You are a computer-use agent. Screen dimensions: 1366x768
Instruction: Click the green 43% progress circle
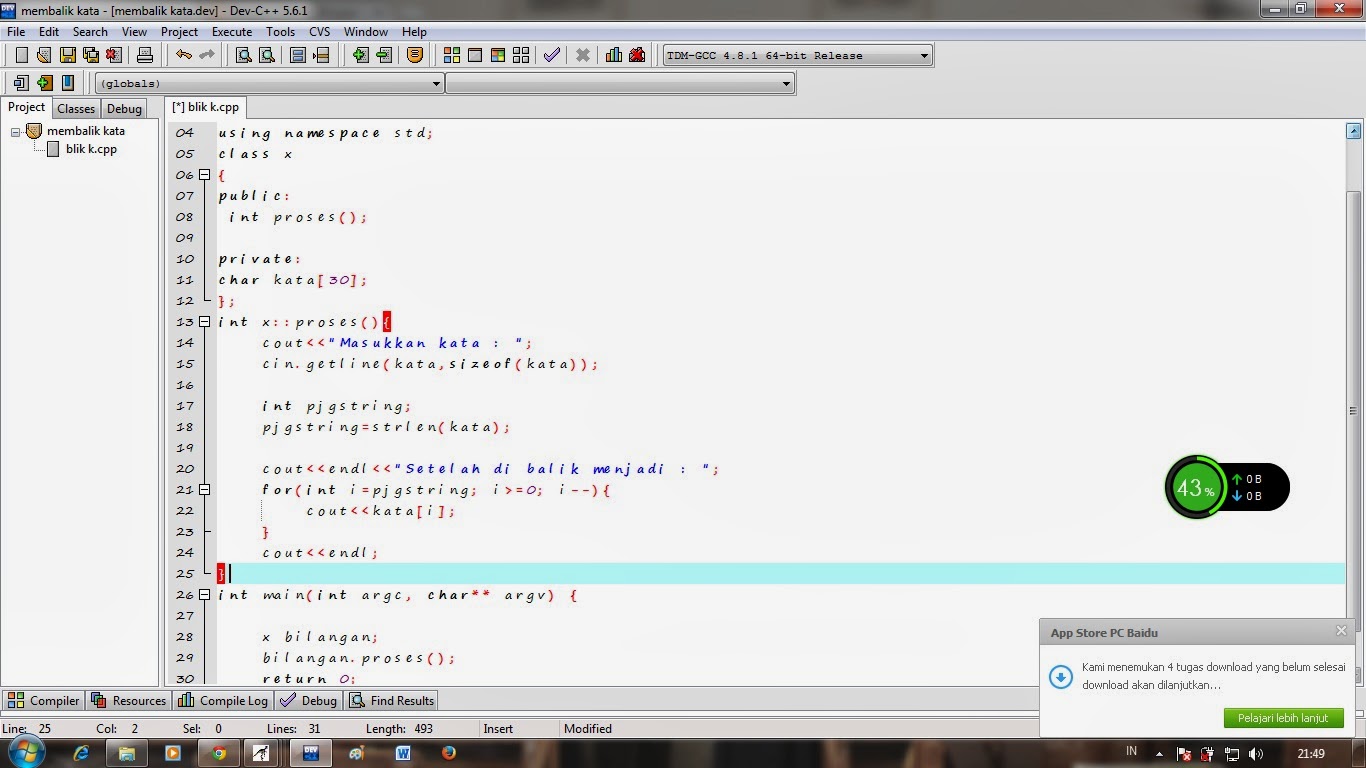tap(1196, 487)
